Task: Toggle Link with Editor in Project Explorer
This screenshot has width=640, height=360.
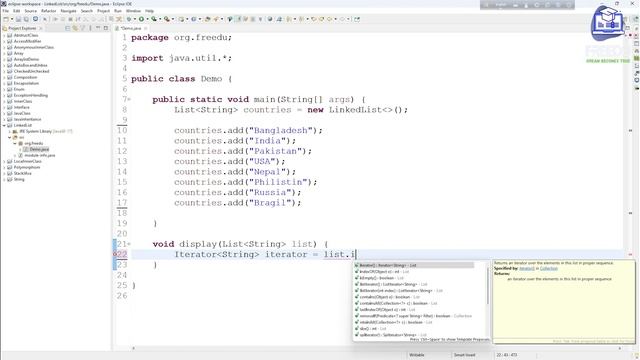Action: (75, 28)
